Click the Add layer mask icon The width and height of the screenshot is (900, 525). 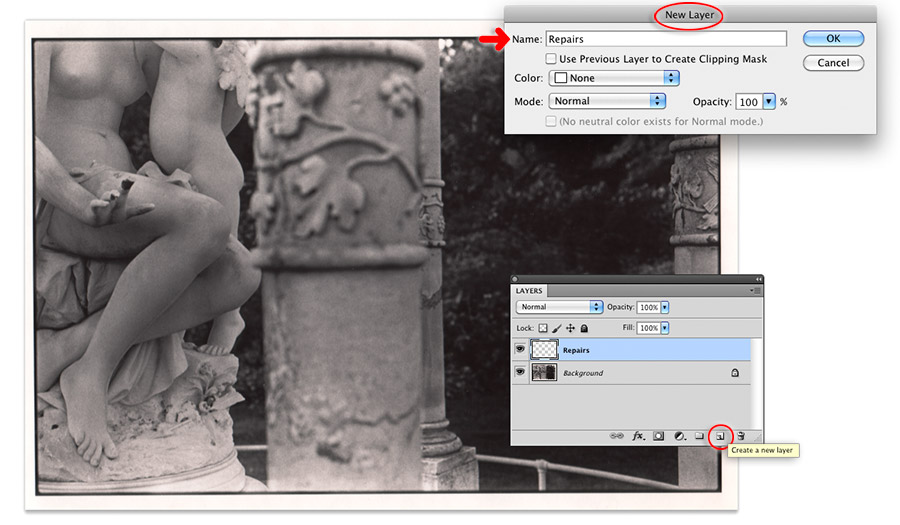click(659, 436)
